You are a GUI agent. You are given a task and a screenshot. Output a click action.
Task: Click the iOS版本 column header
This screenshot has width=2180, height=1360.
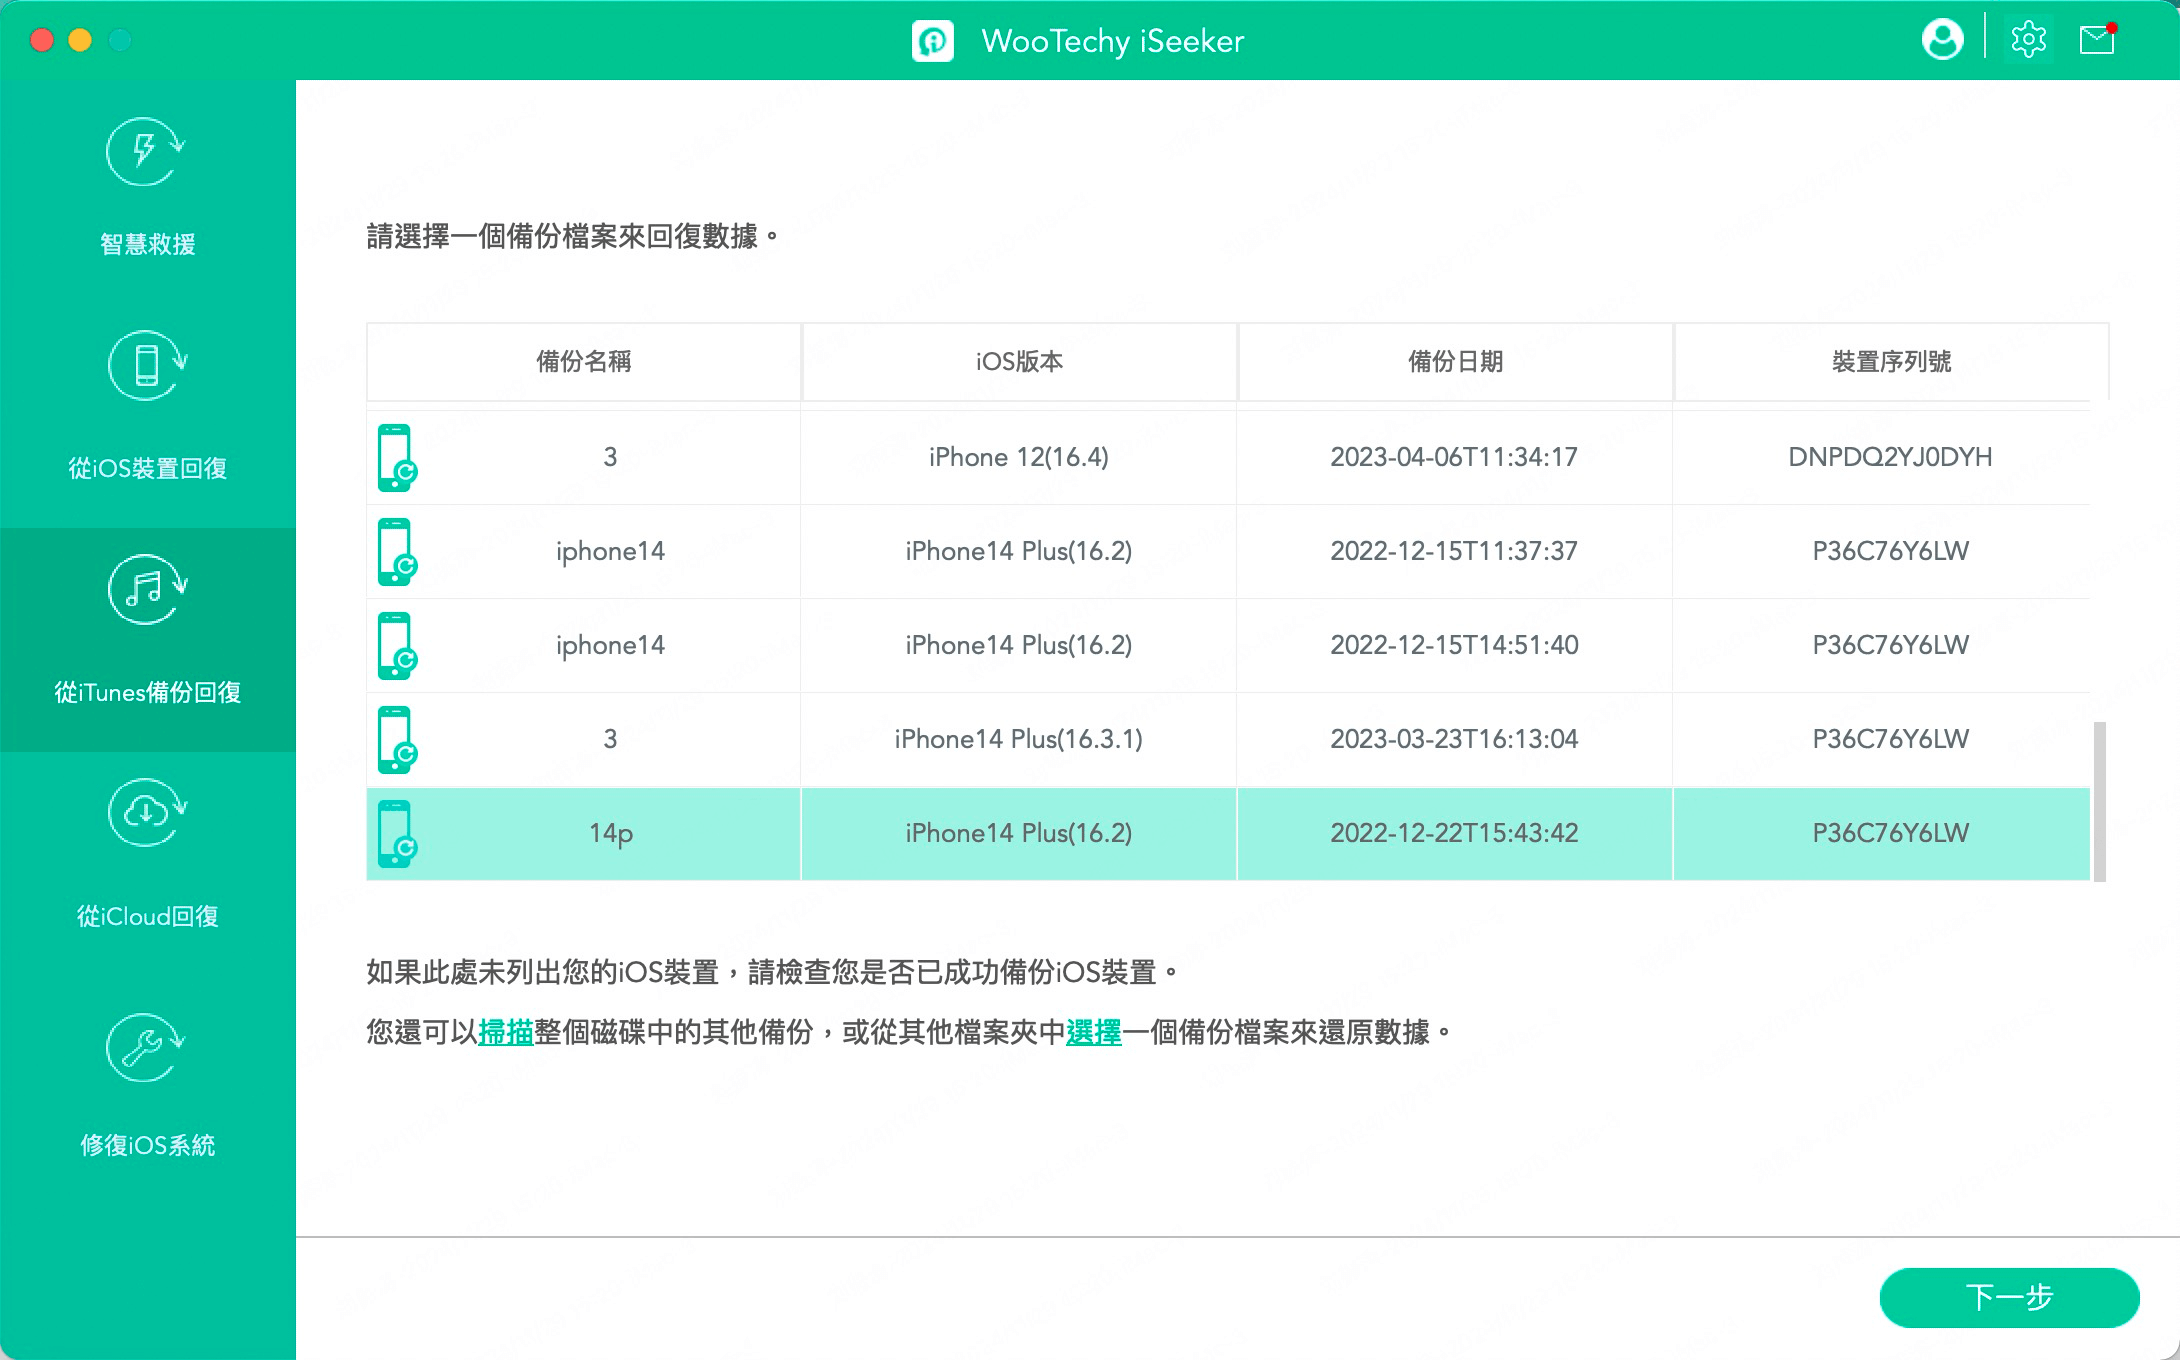(x=1019, y=361)
